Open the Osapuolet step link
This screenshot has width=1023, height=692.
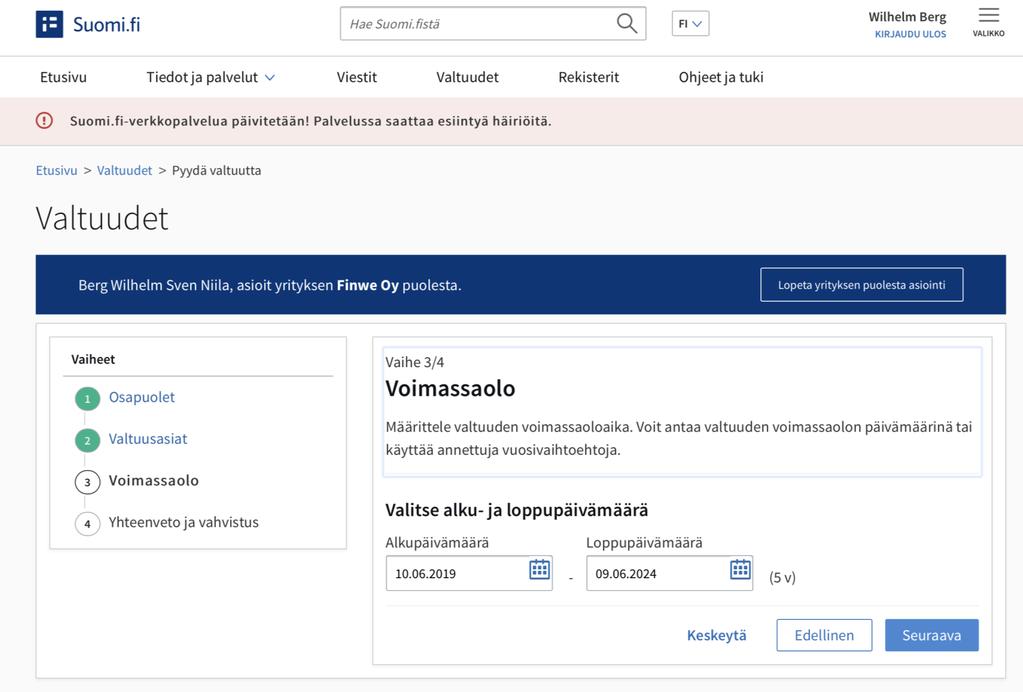coord(142,397)
